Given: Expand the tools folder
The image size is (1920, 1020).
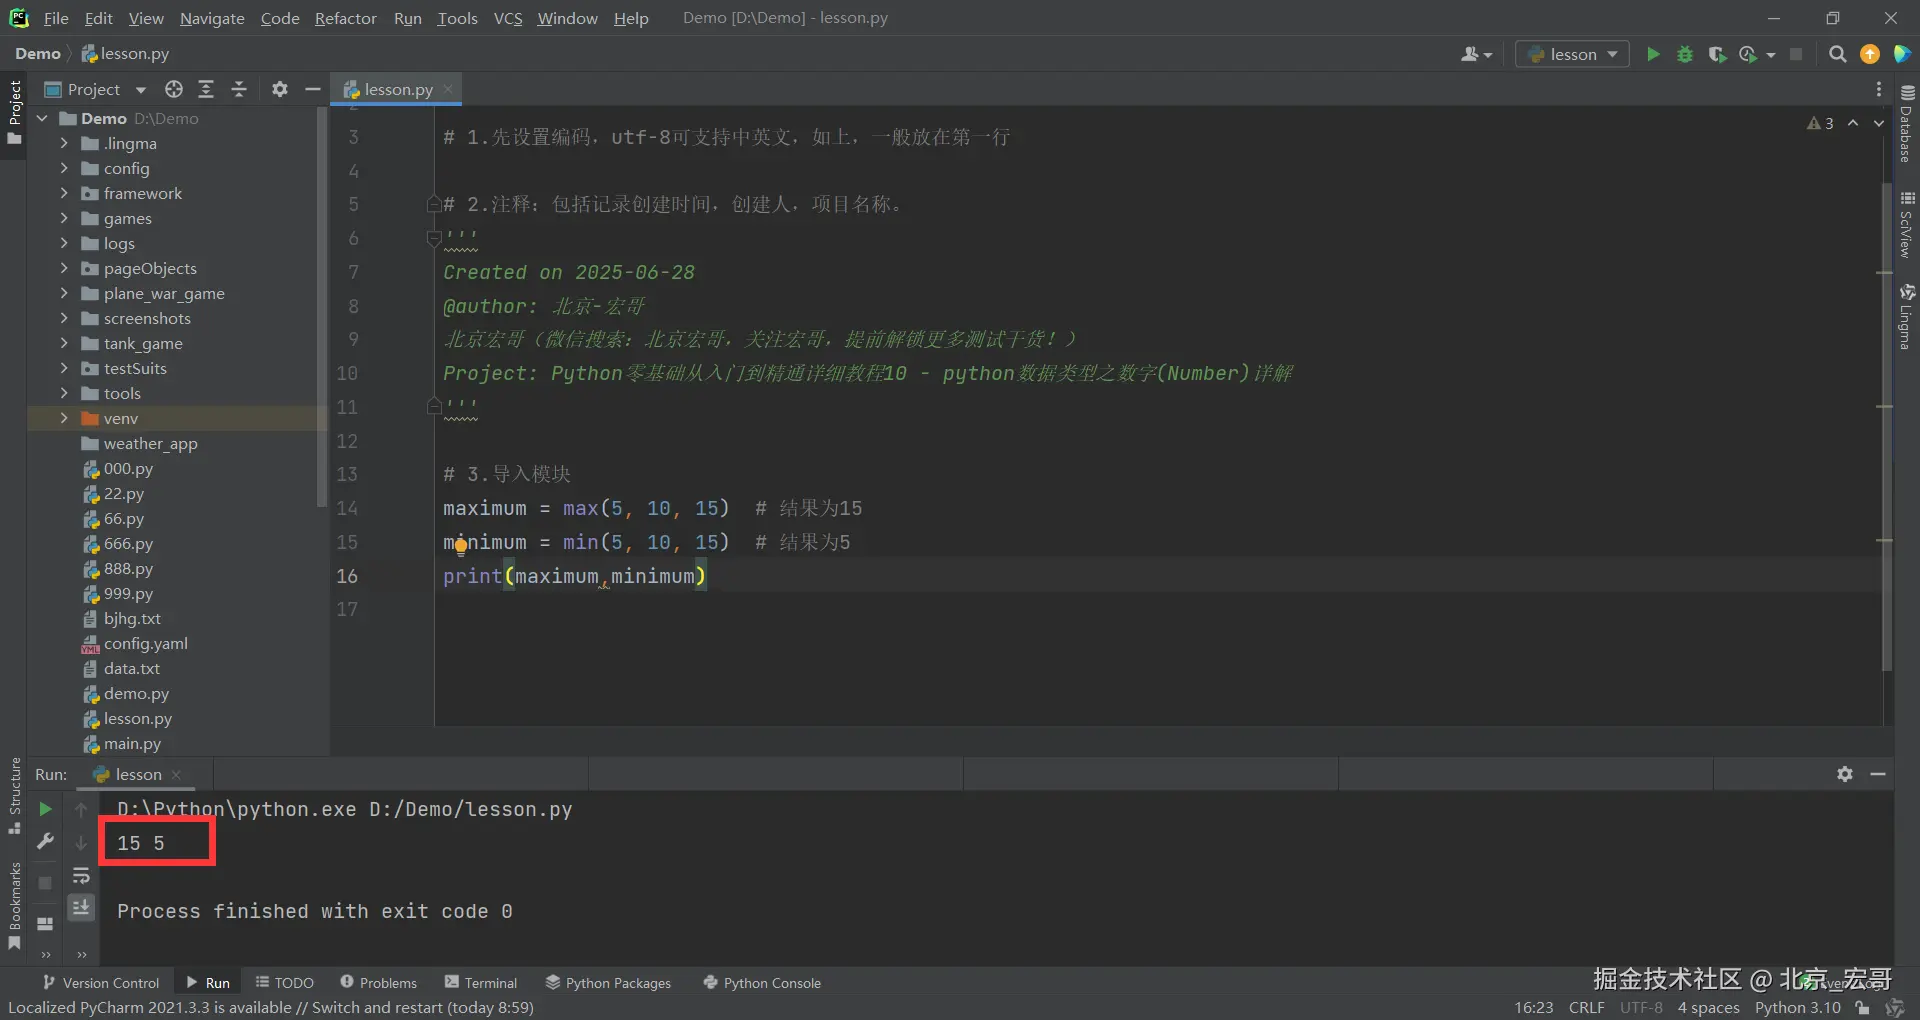Looking at the screenshot, I should [x=64, y=393].
